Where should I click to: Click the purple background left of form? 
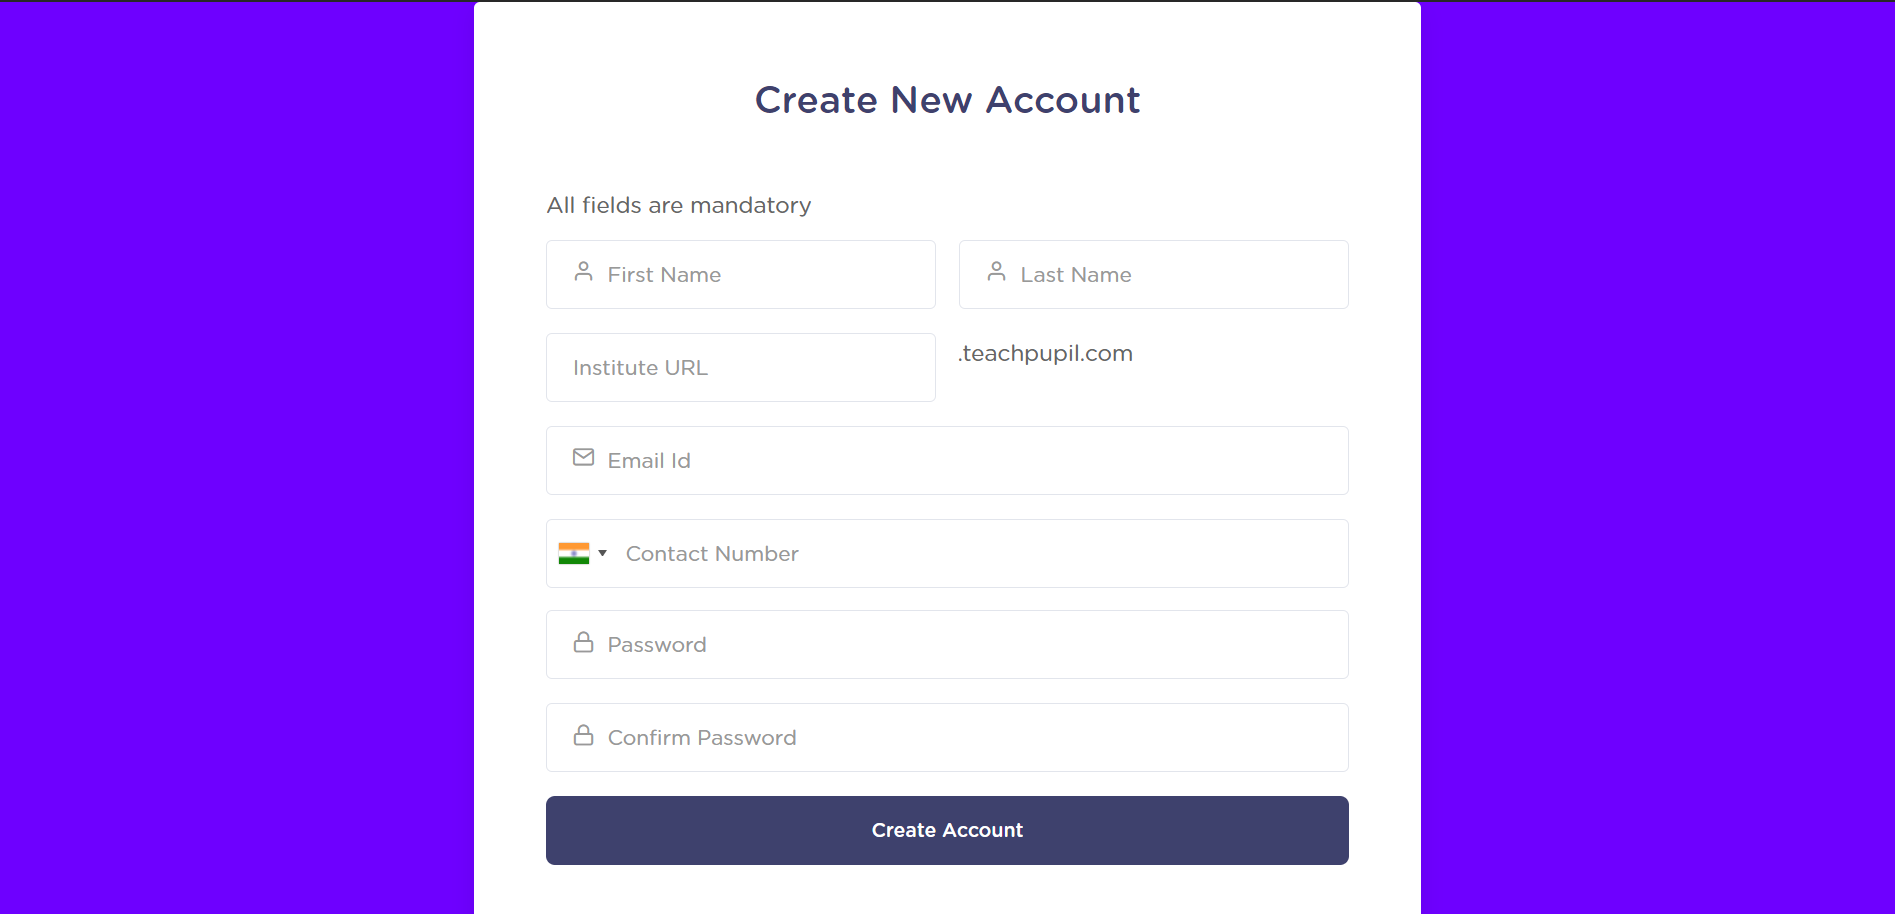(x=236, y=457)
